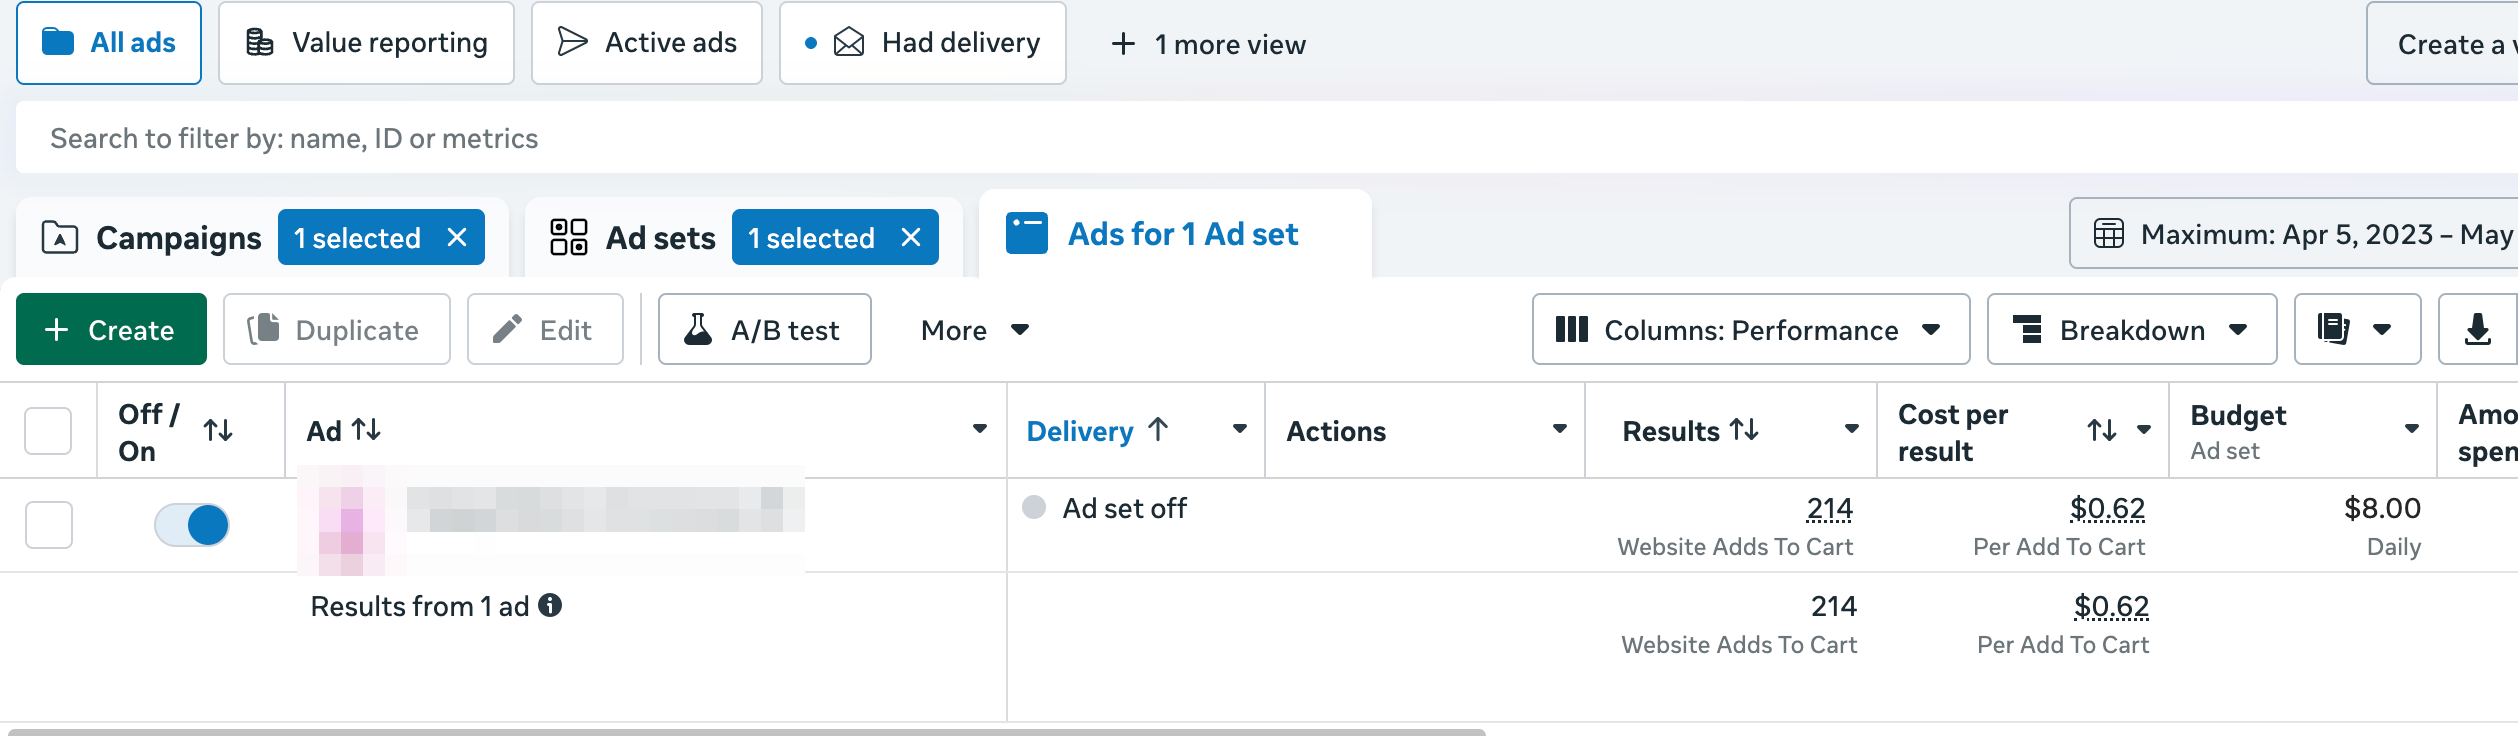Click the blurred ad name

(605, 509)
